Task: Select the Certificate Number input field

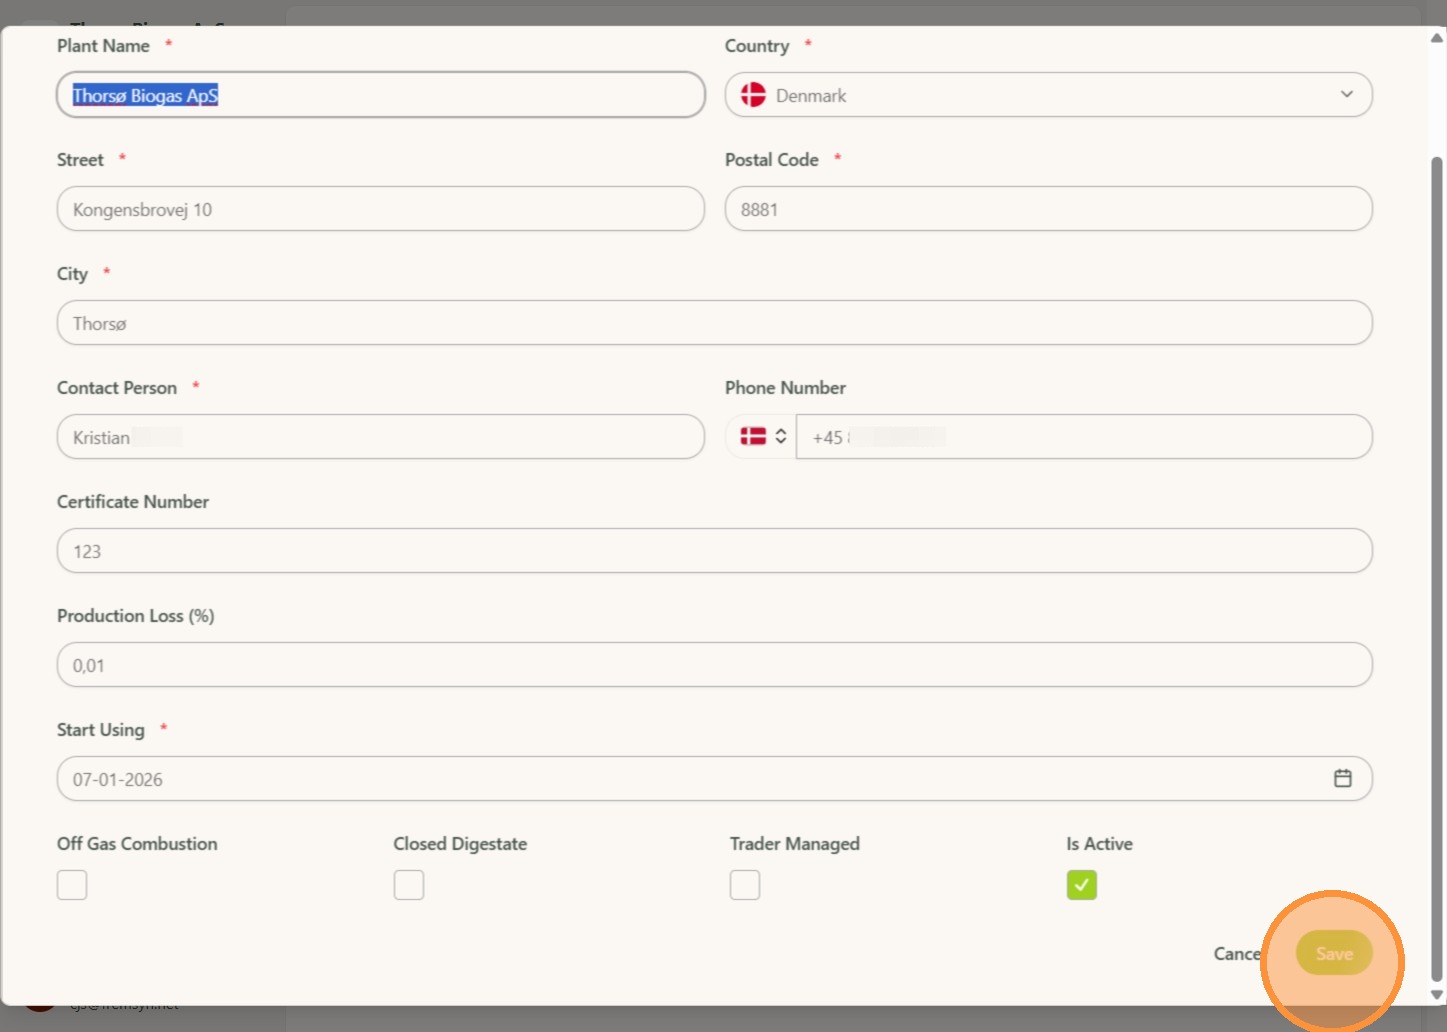Action: (715, 551)
